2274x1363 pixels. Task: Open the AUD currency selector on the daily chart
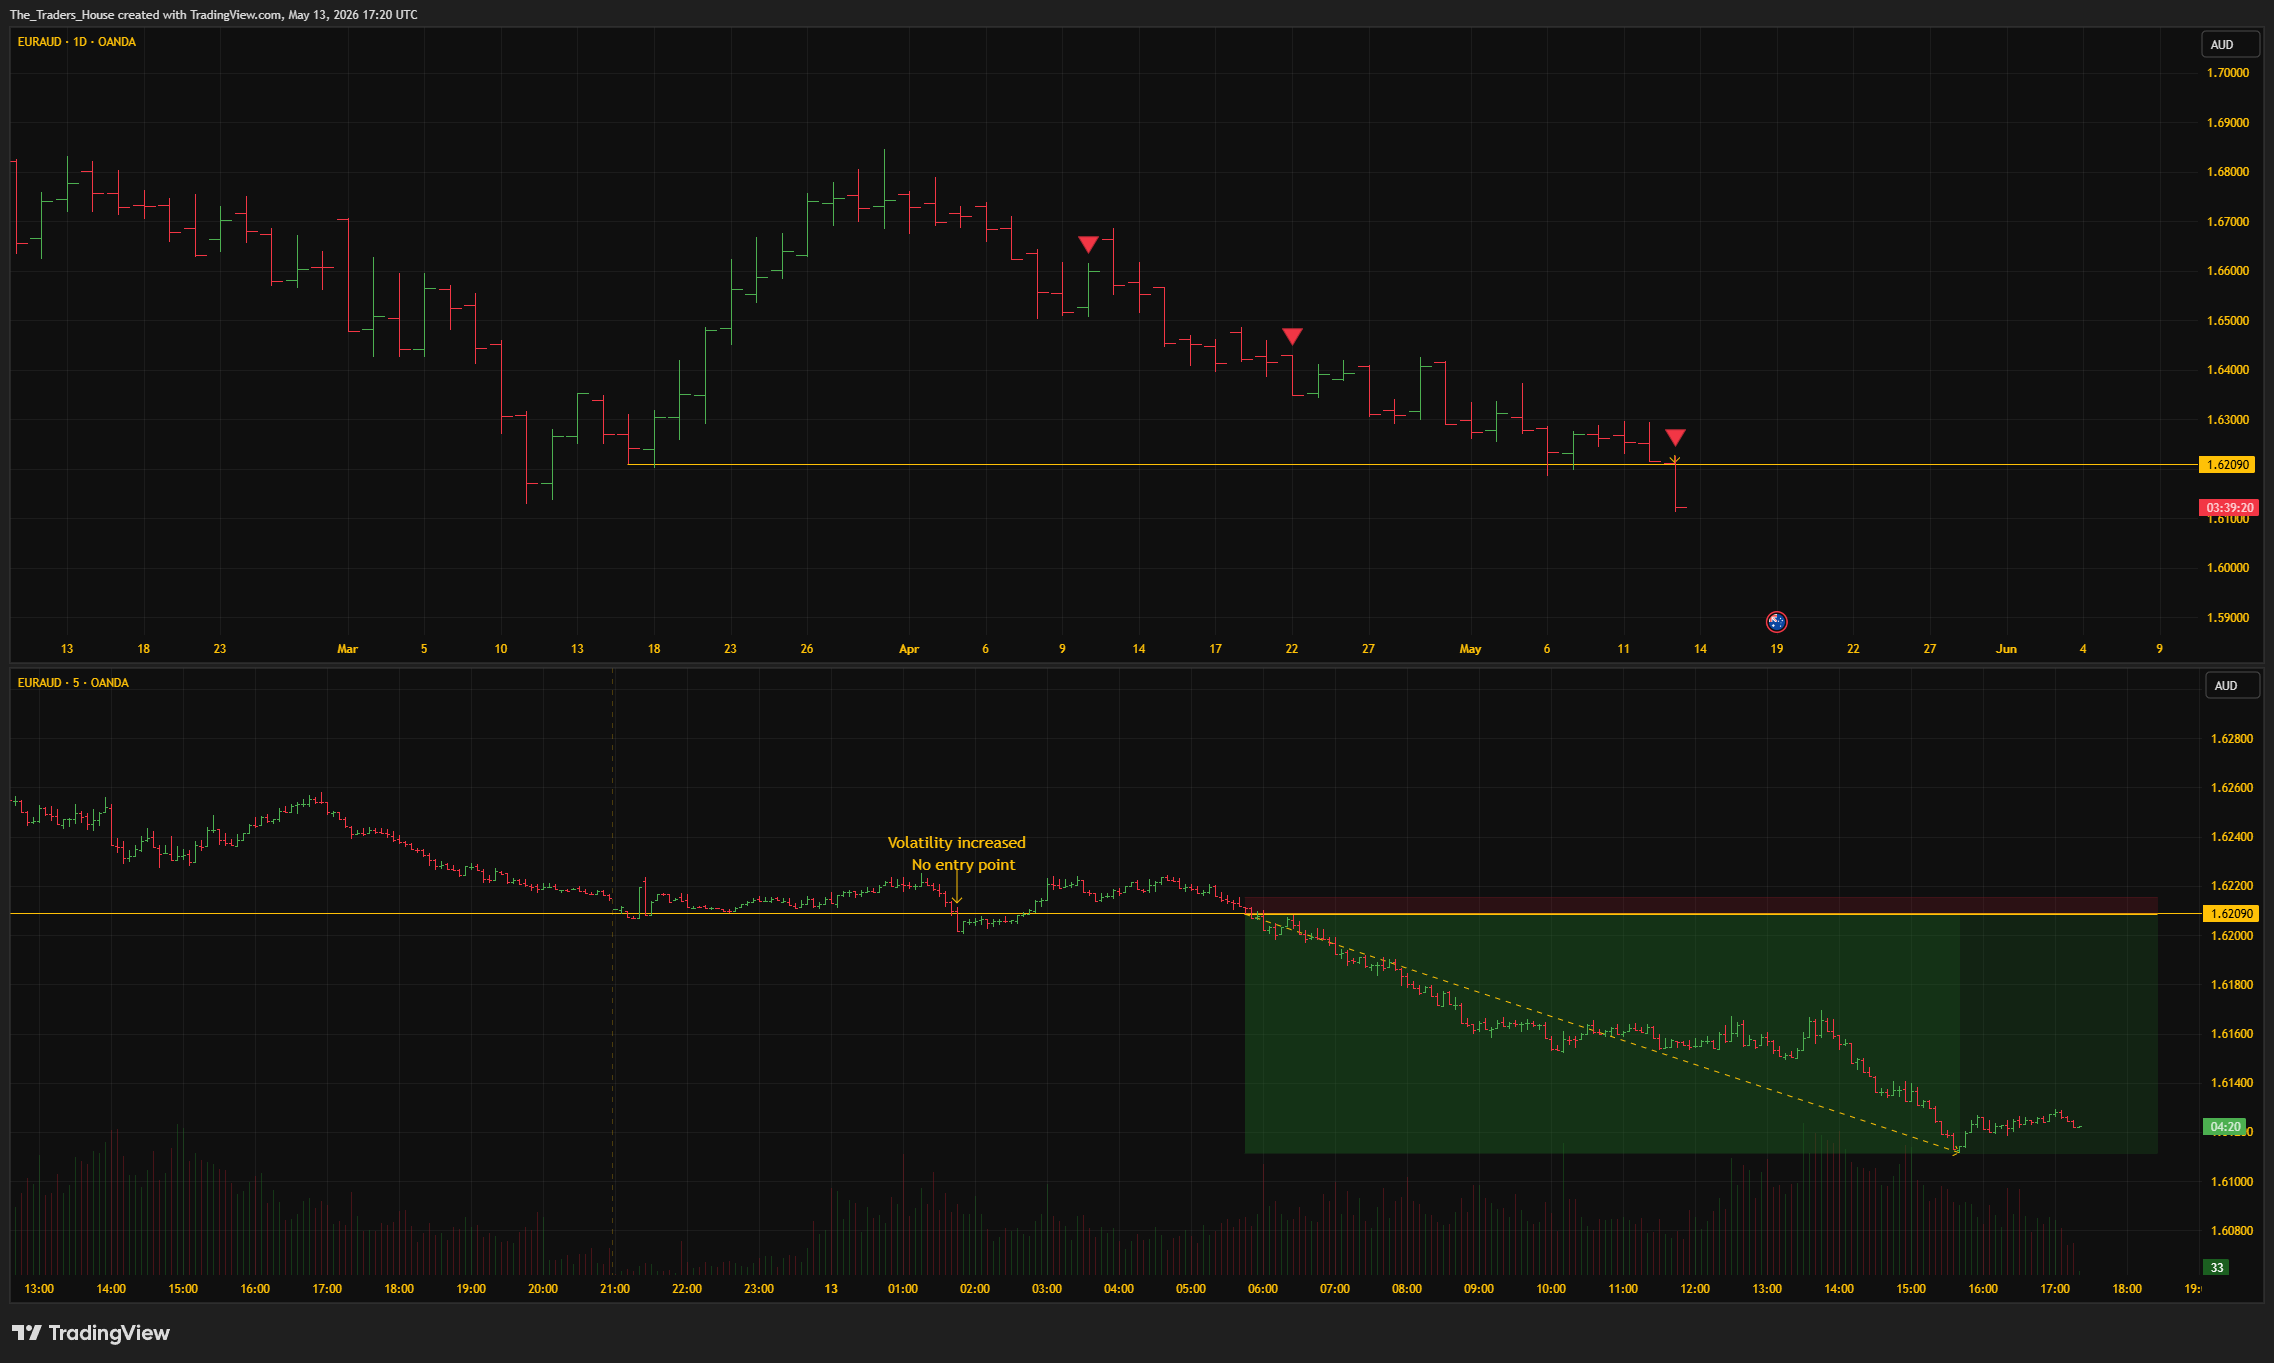2230,44
